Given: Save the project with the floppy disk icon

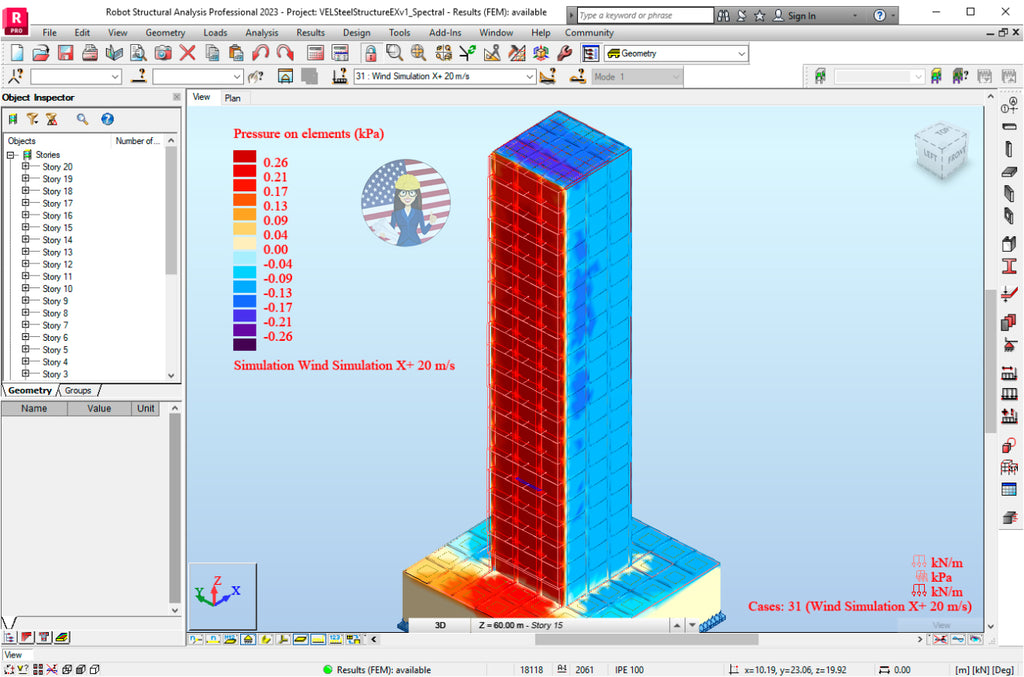Looking at the screenshot, I should tap(65, 53).
